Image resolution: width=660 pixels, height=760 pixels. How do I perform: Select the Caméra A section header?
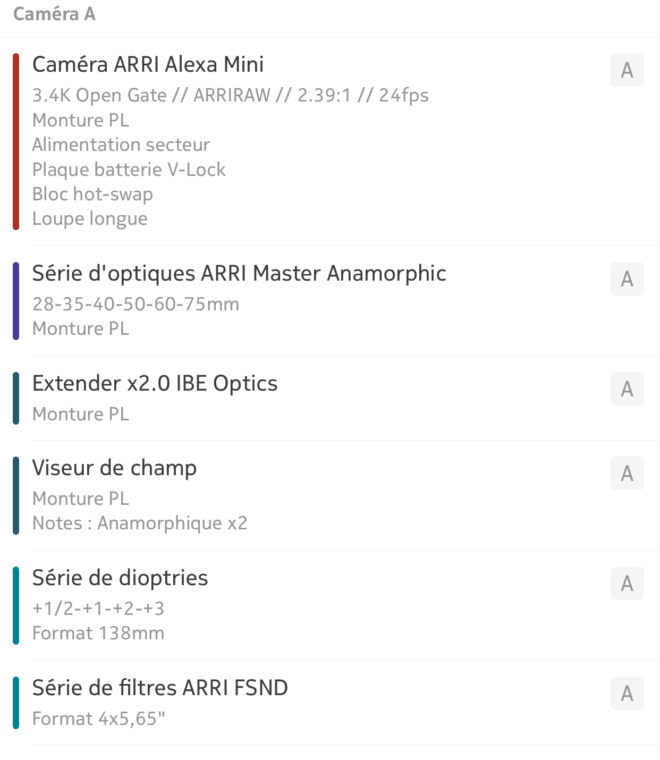point(54,14)
